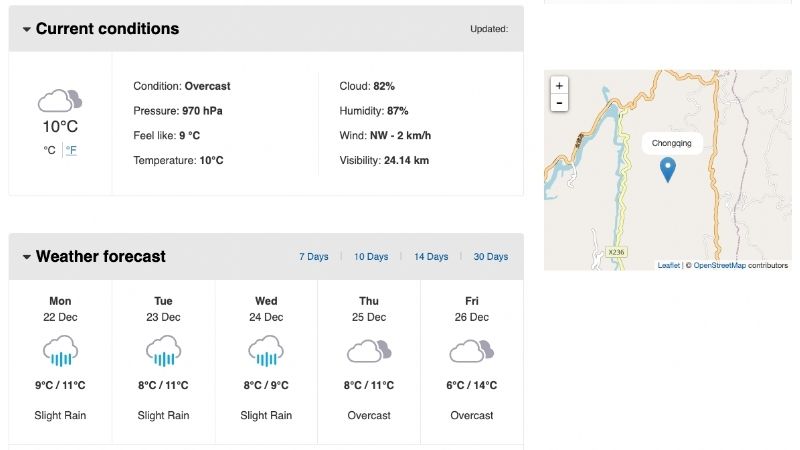Screen dimensions: 800x450
Task: Click Thursday's overcast weather icon
Action: [369, 351]
